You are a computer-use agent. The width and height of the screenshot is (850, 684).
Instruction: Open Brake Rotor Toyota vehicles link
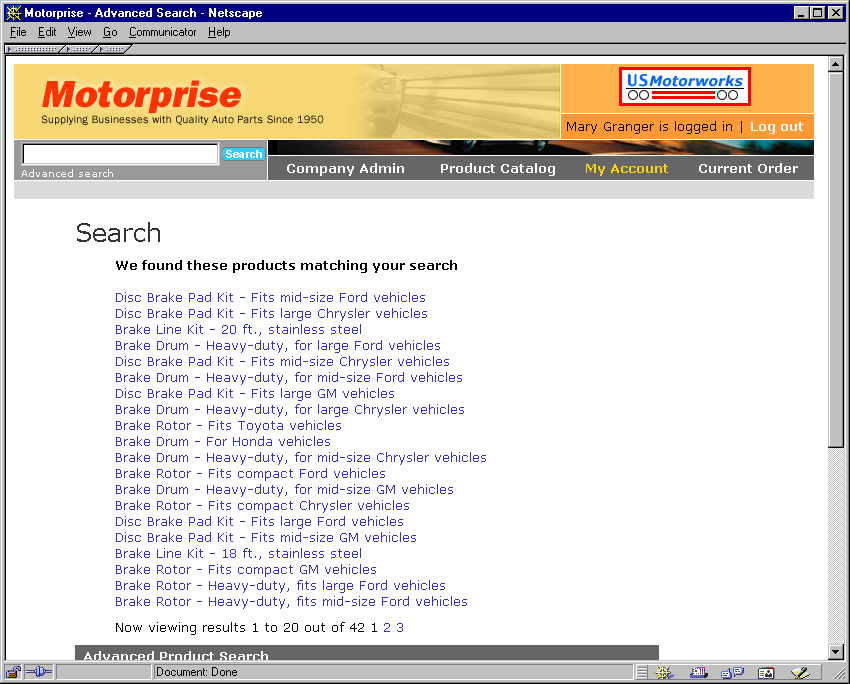pyautogui.click(x=228, y=425)
